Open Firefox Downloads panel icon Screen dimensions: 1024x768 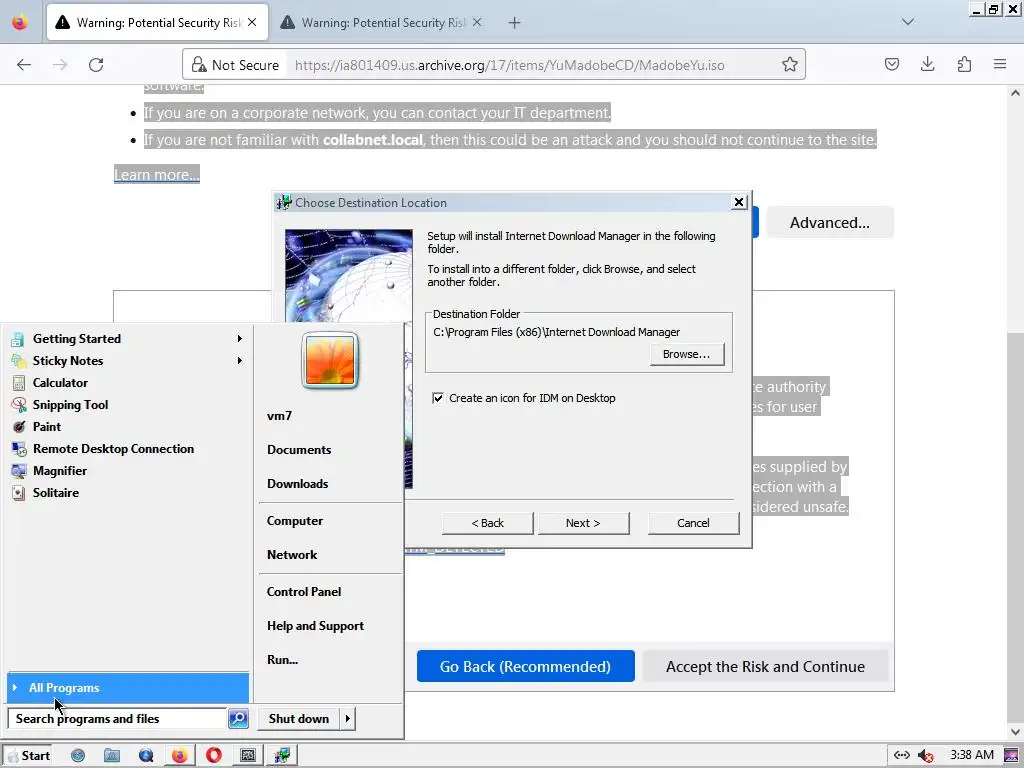[x=927, y=64]
